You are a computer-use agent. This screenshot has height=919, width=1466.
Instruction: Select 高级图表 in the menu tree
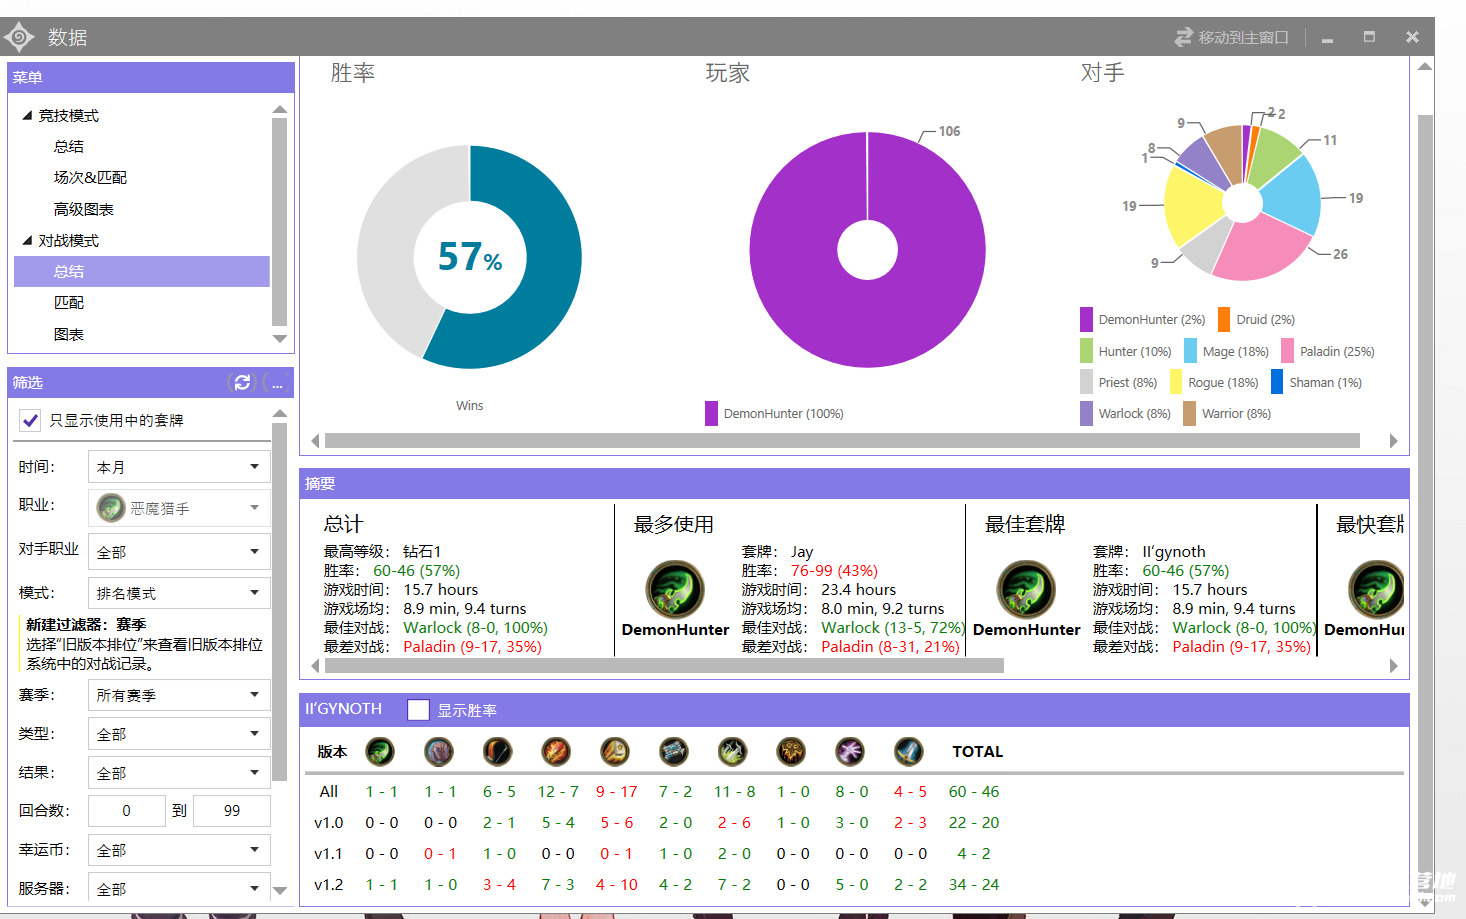pos(84,209)
